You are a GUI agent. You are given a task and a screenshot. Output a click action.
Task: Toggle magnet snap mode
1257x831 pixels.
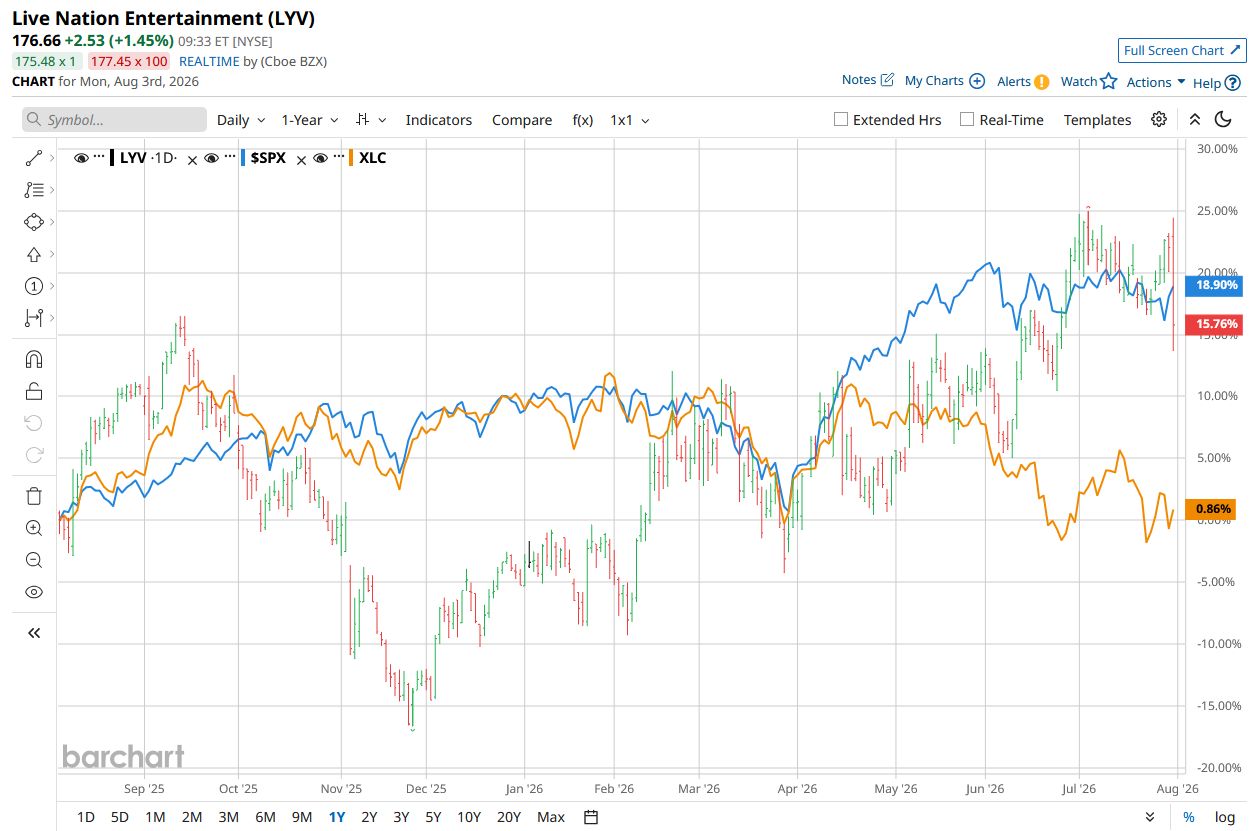pyautogui.click(x=33, y=359)
